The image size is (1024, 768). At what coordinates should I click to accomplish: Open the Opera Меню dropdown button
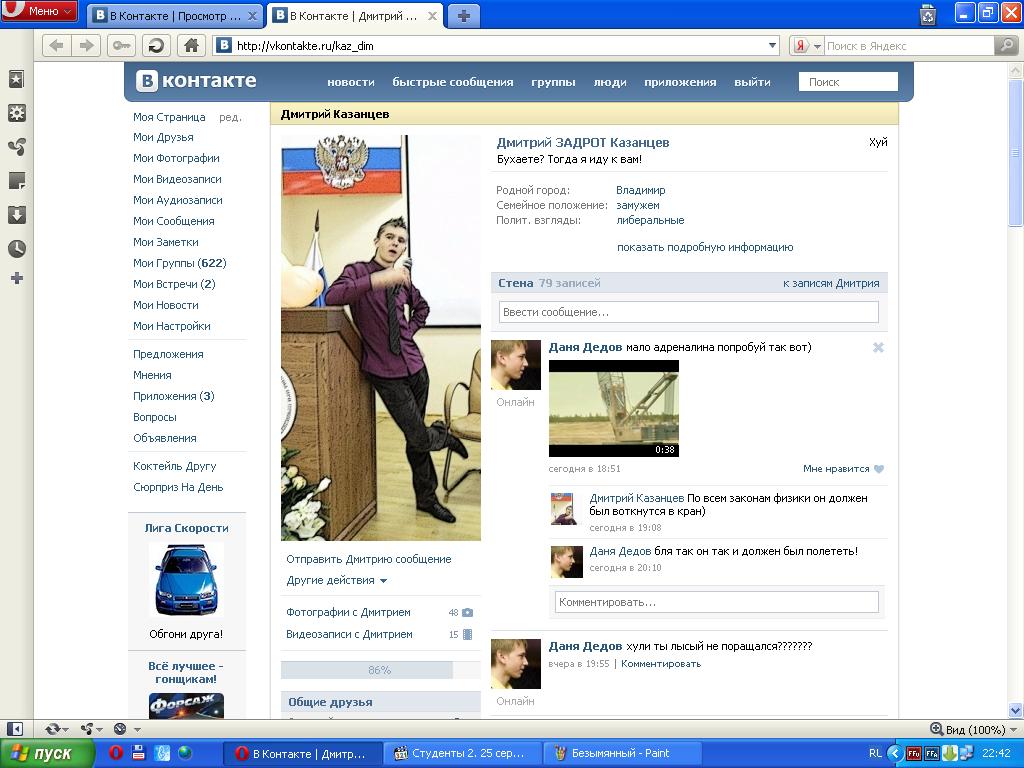[39, 11]
